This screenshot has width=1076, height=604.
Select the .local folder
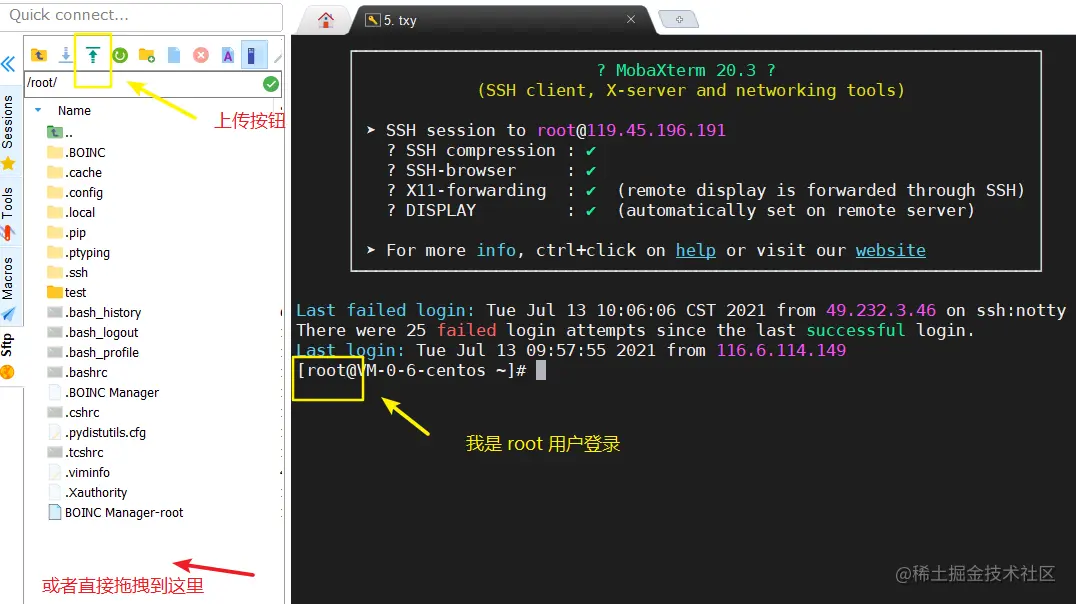point(71,212)
